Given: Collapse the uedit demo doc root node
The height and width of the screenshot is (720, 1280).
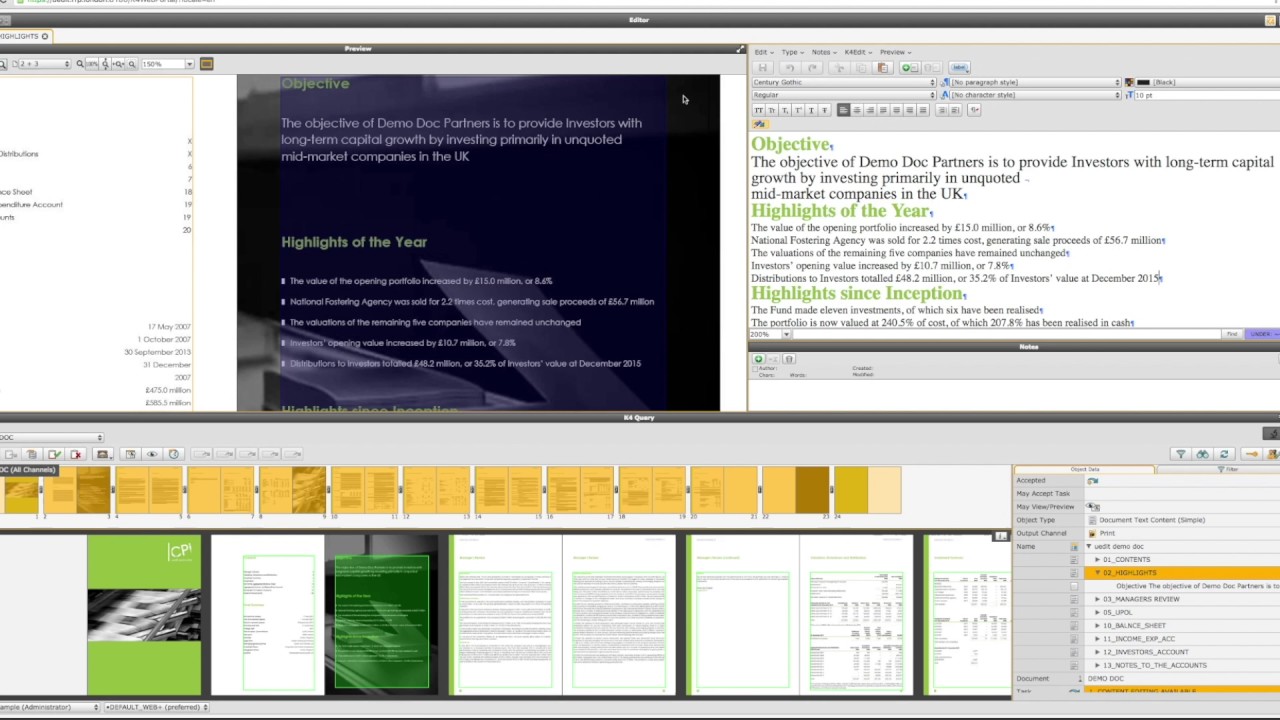Looking at the screenshot, I should (1089, 547).
